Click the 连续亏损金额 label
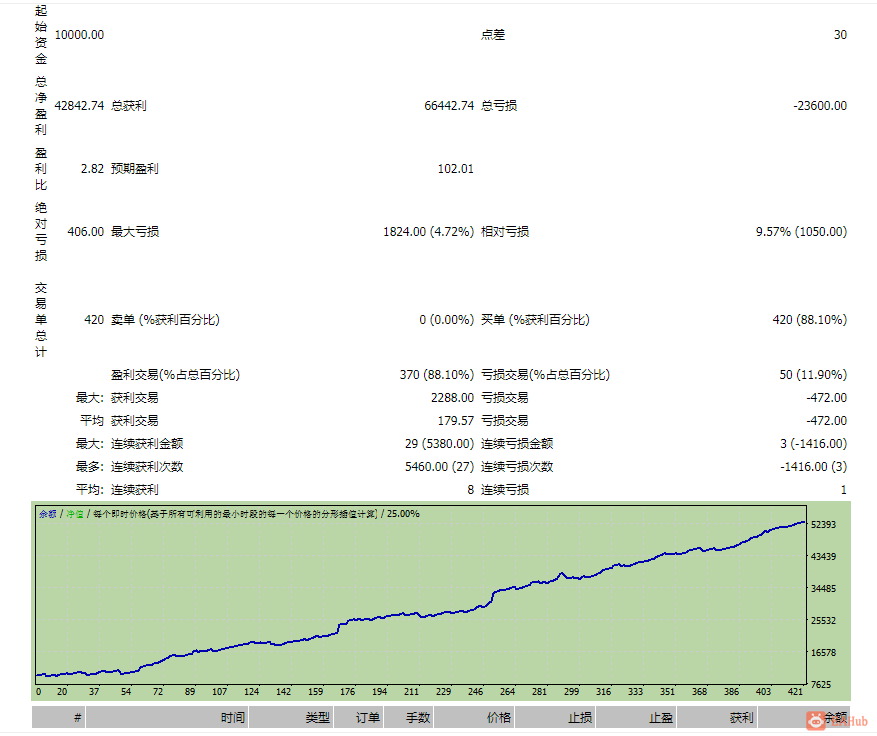 [517, 444]
